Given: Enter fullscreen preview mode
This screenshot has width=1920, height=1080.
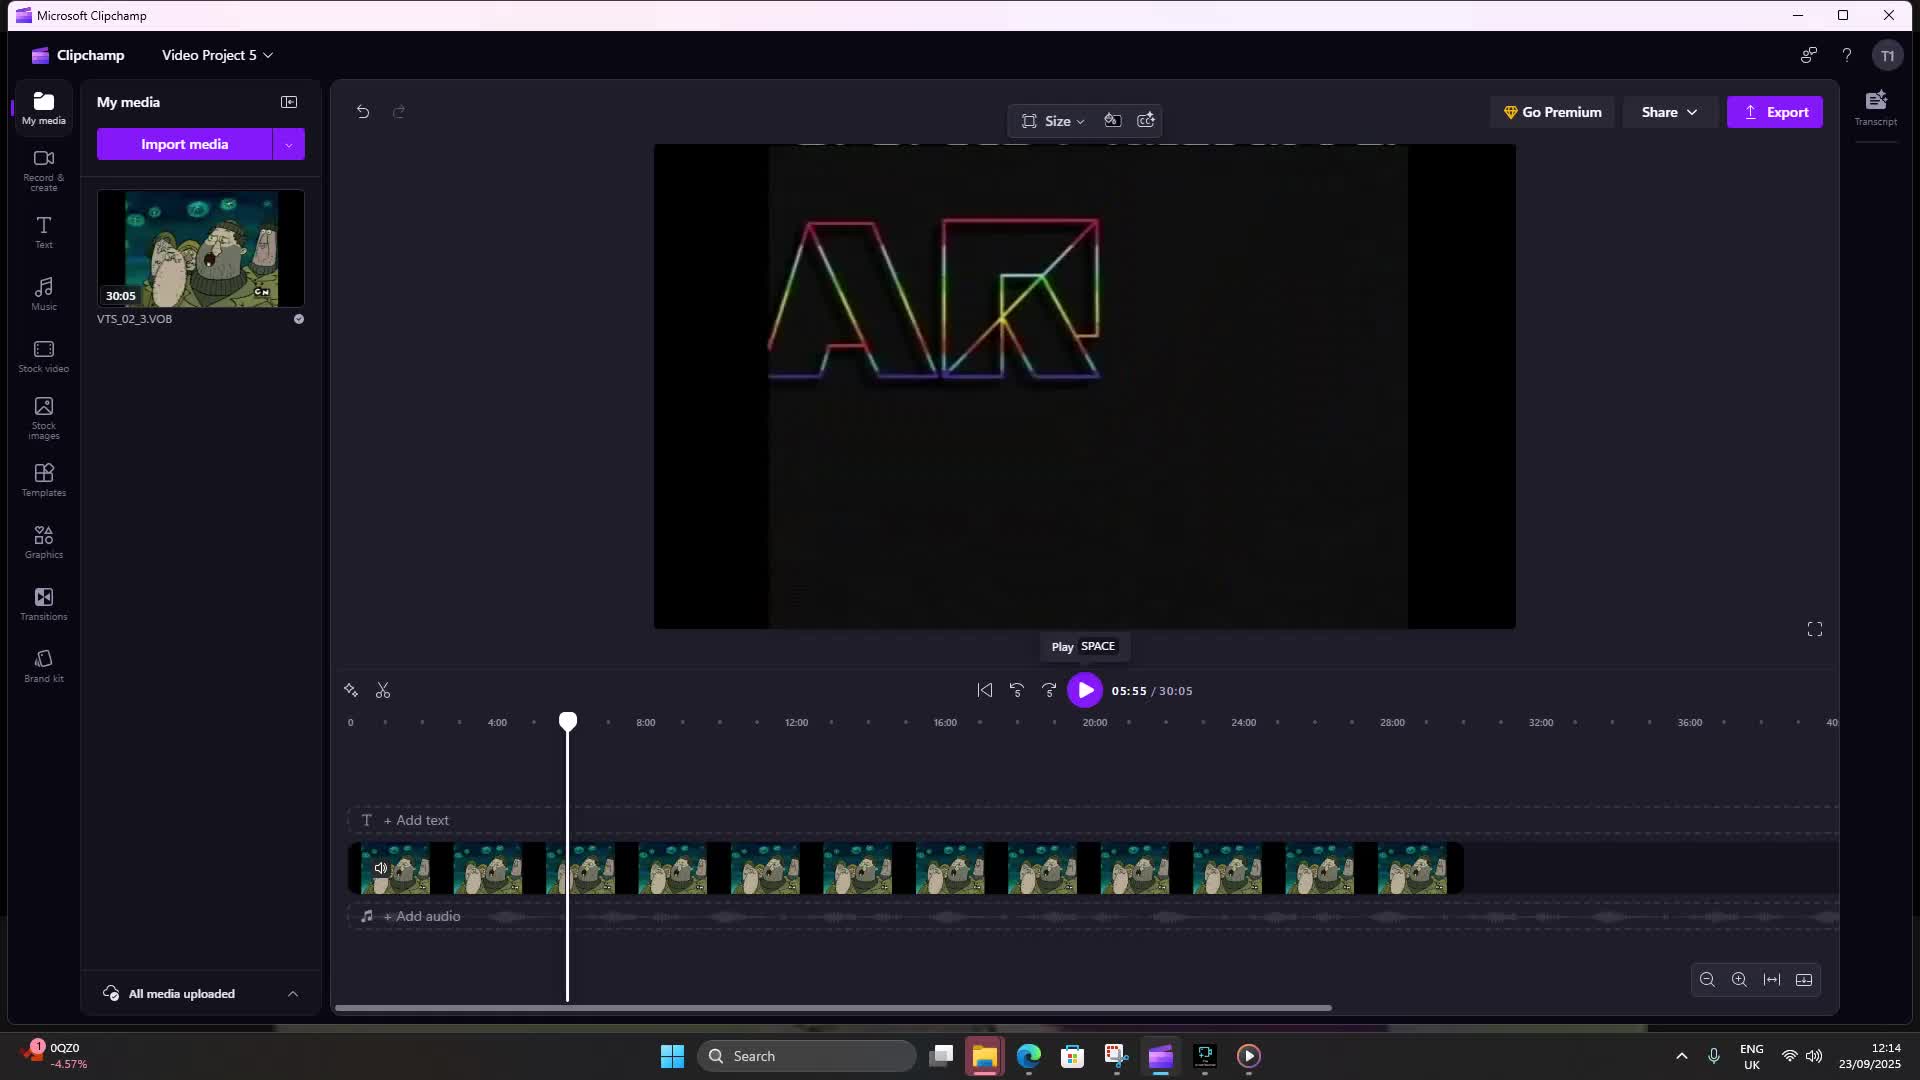Looking at the screenshot, I should 1814,629.
